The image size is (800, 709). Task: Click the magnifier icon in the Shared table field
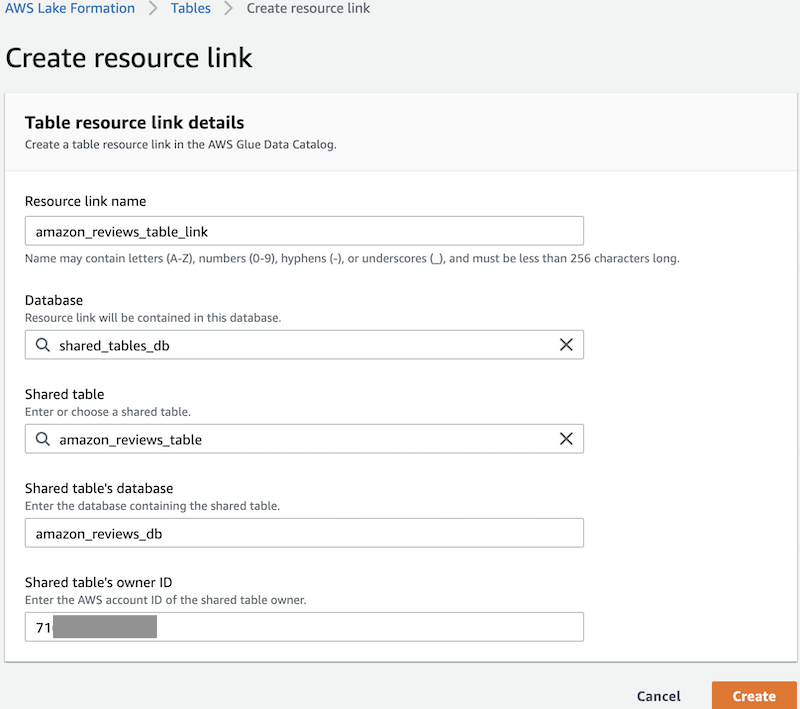point(43,439)
